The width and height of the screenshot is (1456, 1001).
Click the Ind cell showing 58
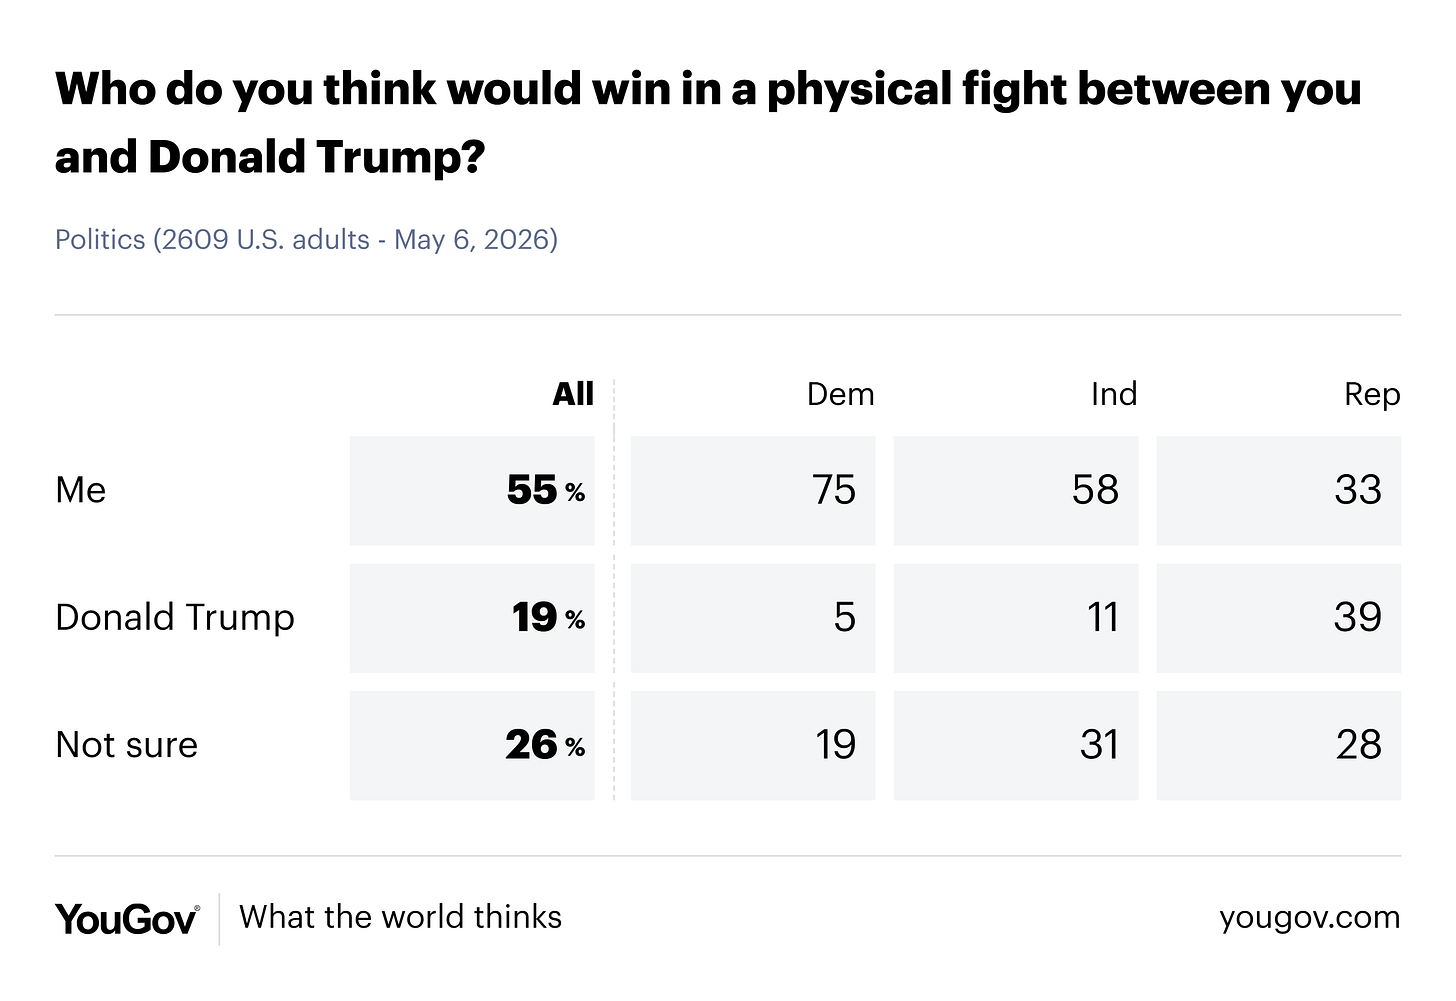tap(1016, 490)
